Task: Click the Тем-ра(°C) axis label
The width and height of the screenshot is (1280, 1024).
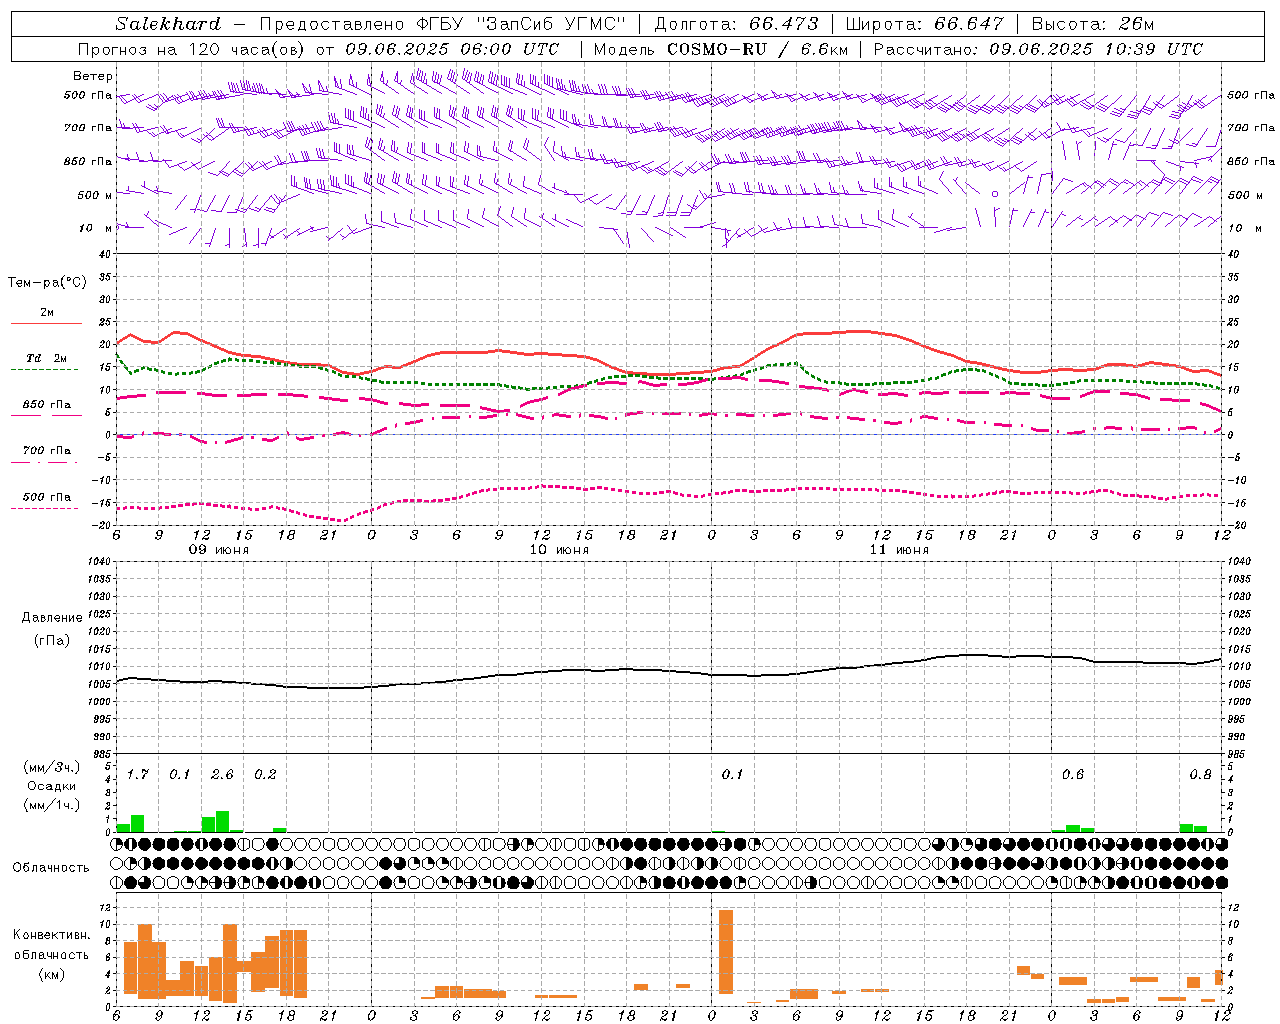Action: pyautogui.click(x=47, y=283)
